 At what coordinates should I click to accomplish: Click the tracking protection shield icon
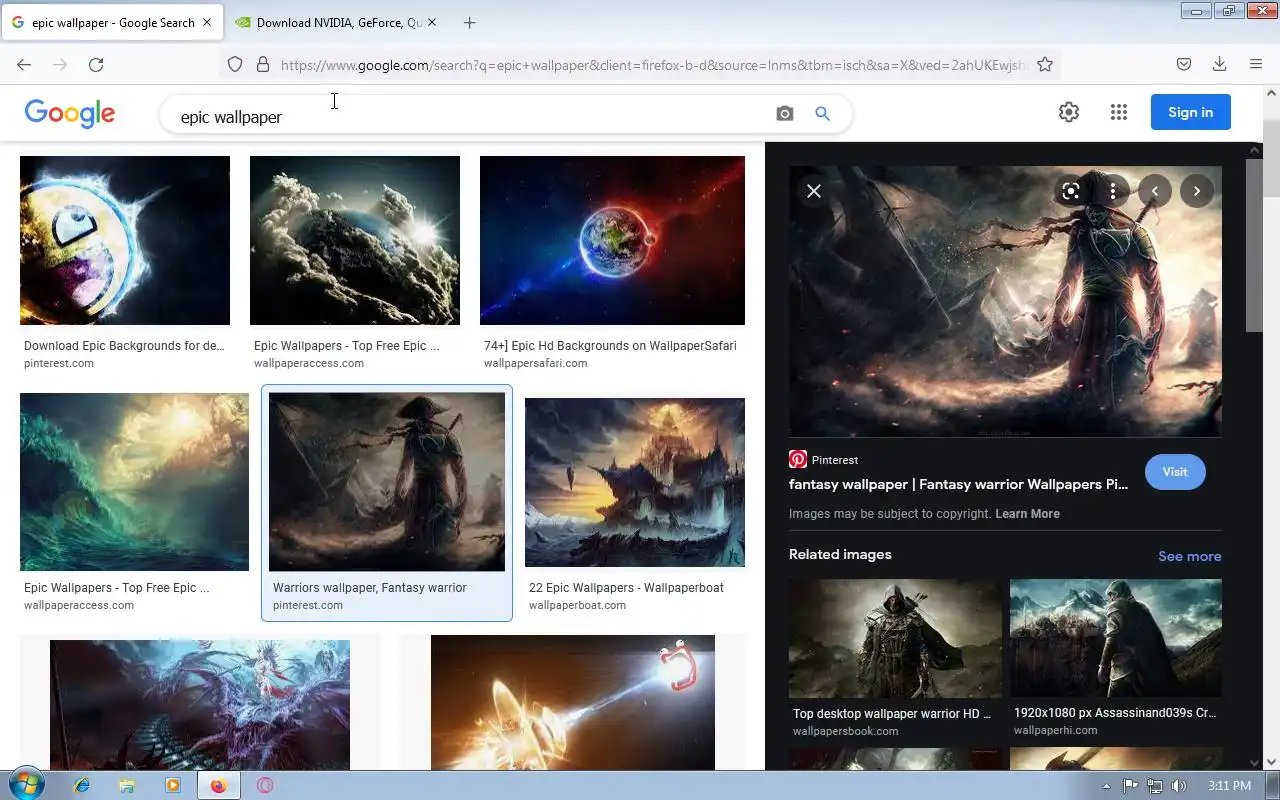[x=235, y=64]
